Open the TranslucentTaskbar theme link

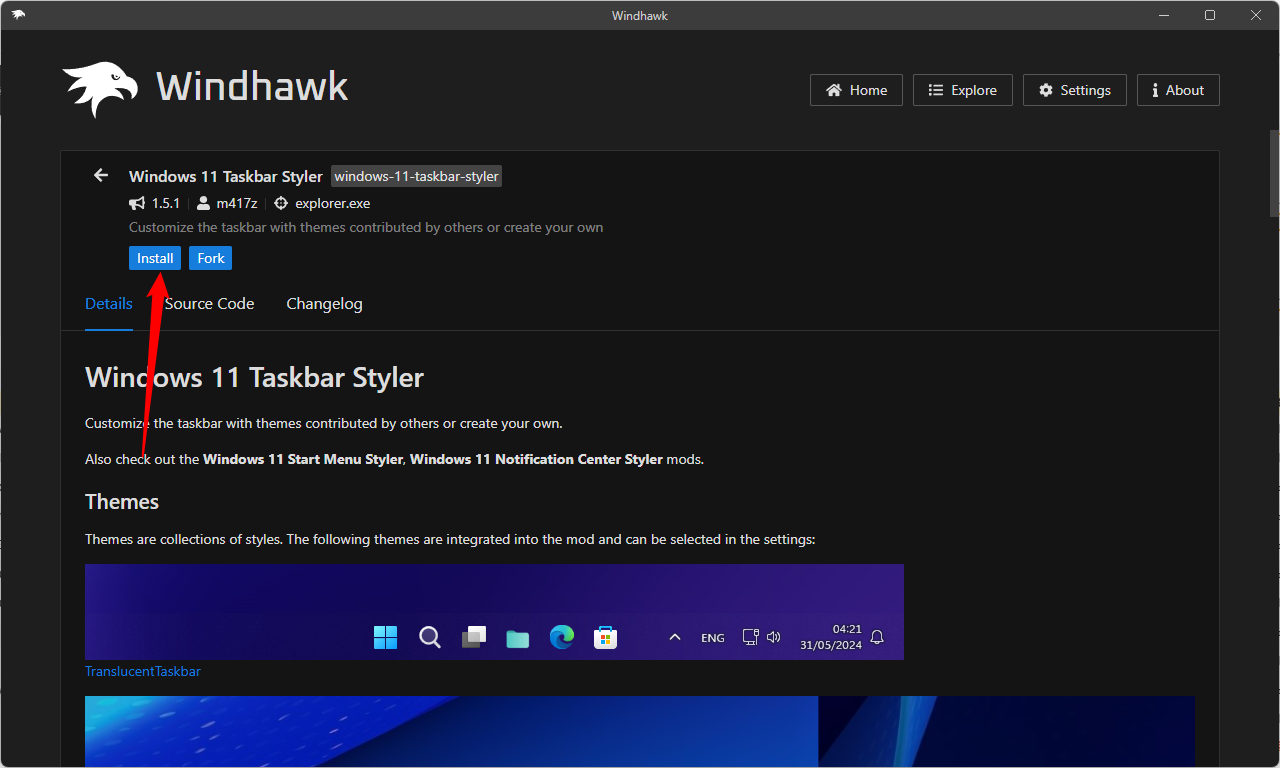pos(142,671)
